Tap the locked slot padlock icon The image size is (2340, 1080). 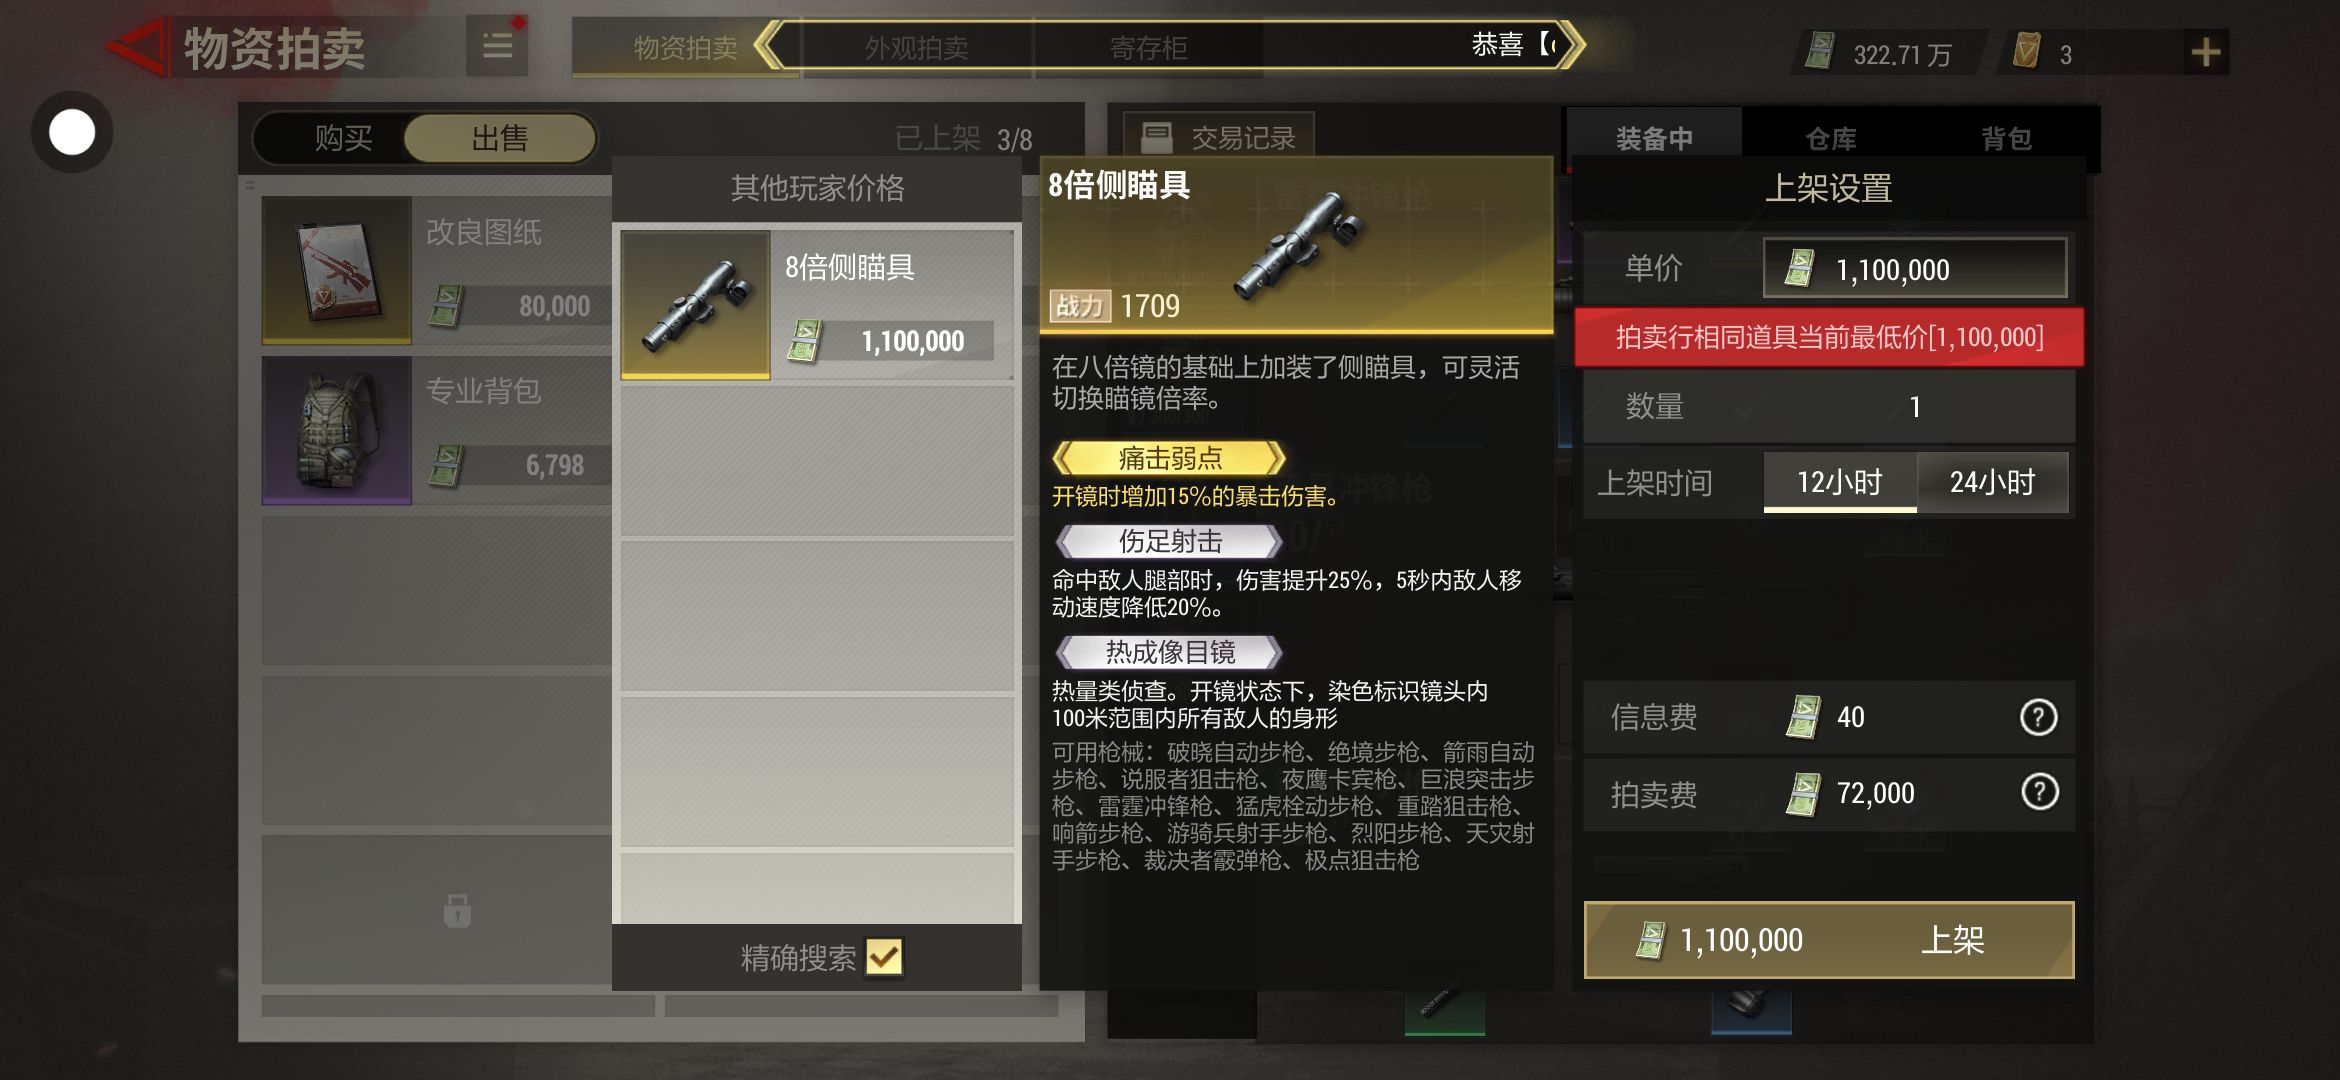point(457,910)
